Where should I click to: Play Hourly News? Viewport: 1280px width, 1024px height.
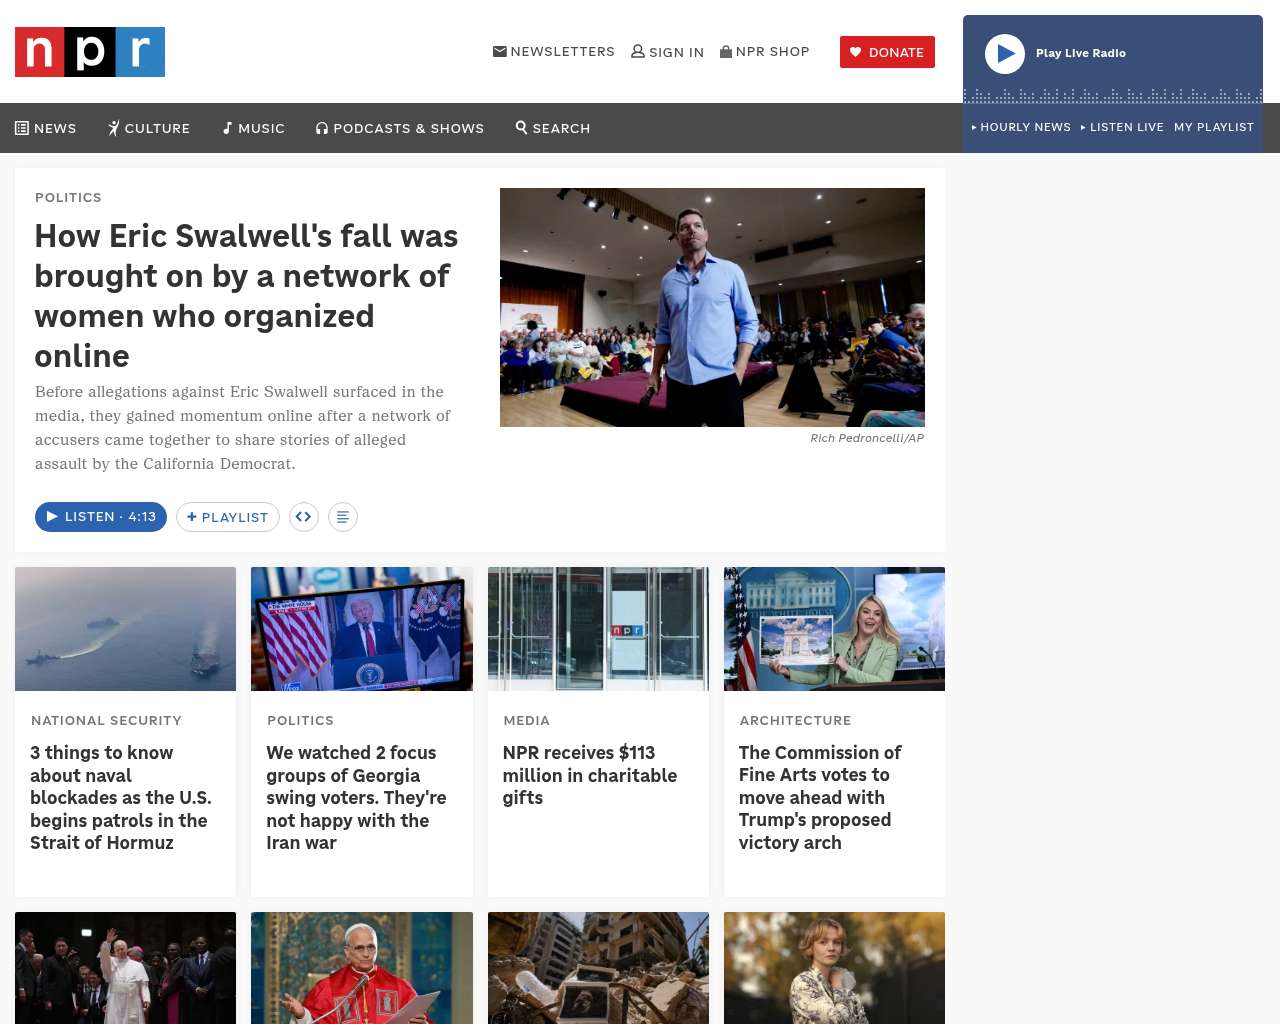pos(1021,127)
